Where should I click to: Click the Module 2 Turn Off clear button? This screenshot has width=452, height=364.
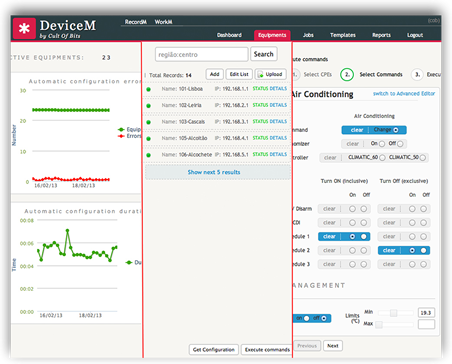(x=389, y=250)
